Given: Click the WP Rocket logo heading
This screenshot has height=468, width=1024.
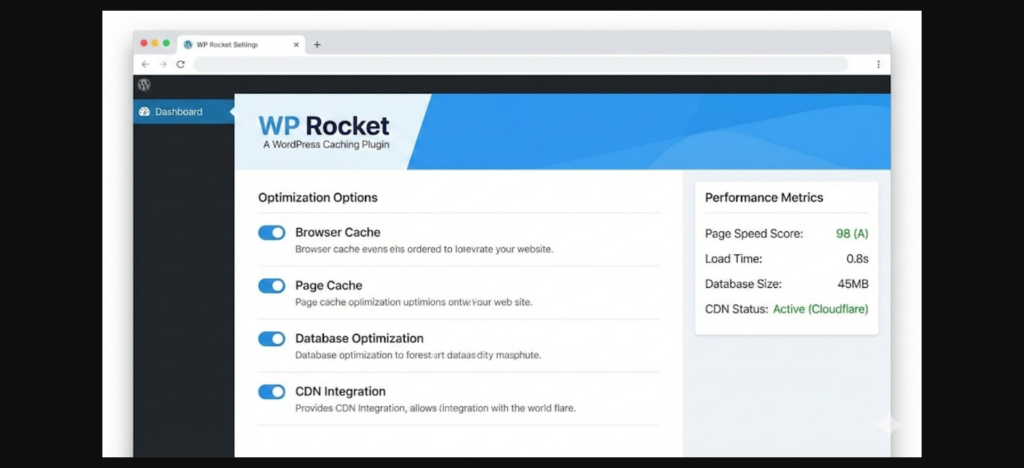Looking at the screenshot, I should [x=324, y=125].
